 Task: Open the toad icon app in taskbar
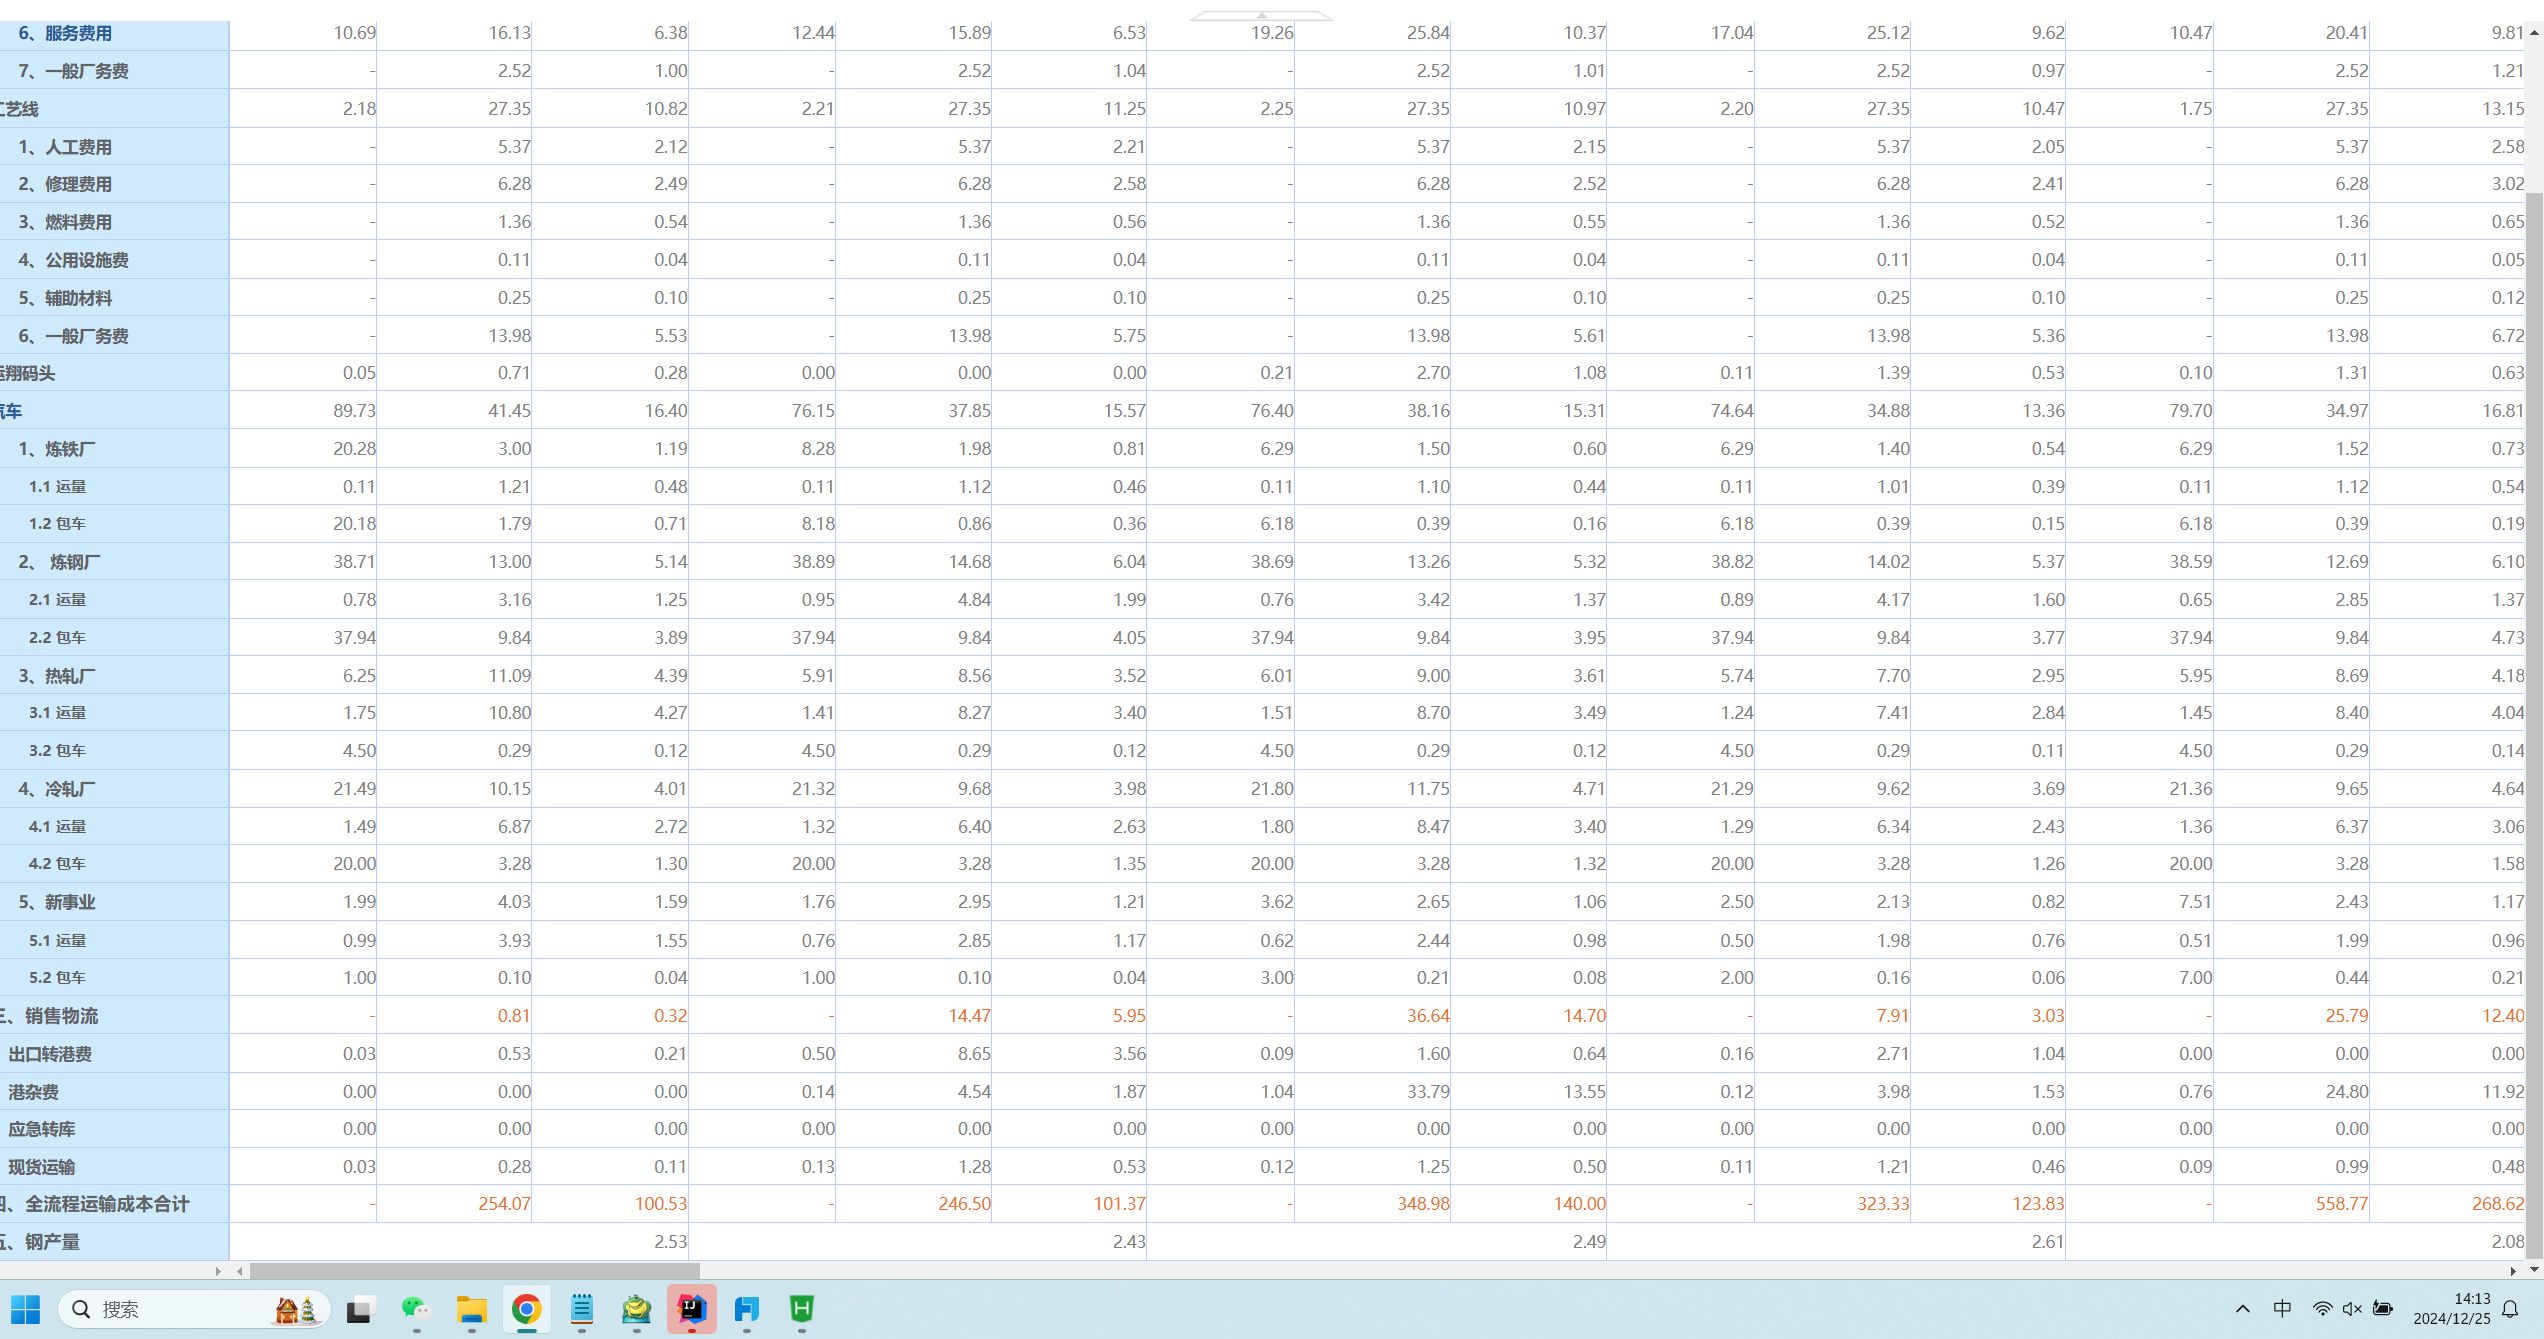coord(637,1309)
